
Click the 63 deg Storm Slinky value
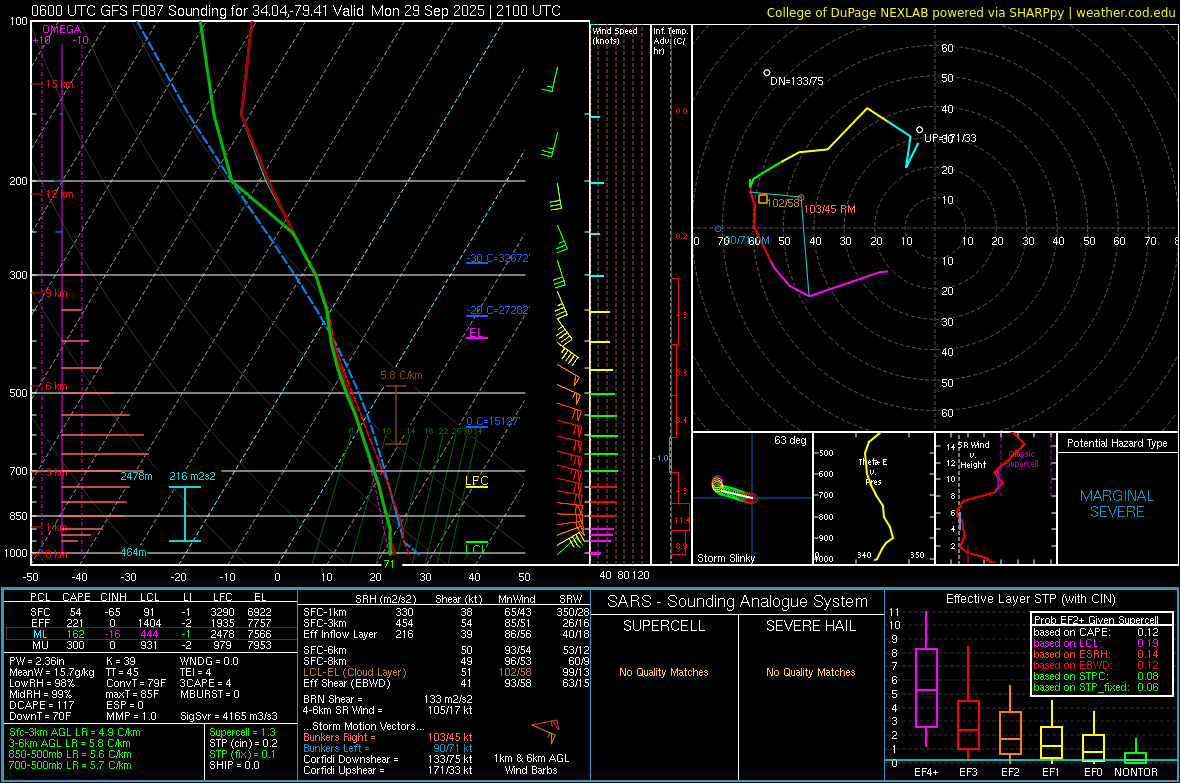click(x=790, y=440)
